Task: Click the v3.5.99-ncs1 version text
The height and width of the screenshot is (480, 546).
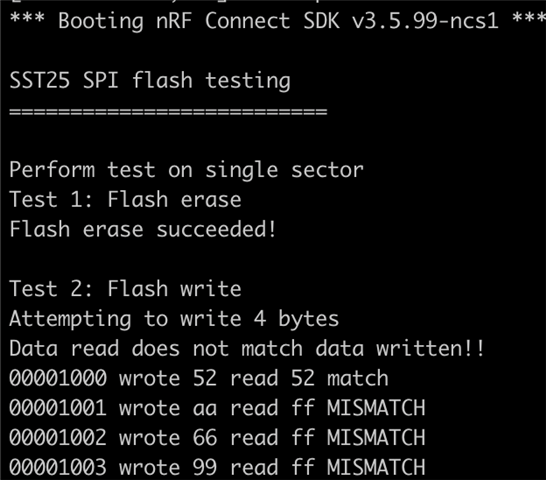Action: tap(425, 21)
